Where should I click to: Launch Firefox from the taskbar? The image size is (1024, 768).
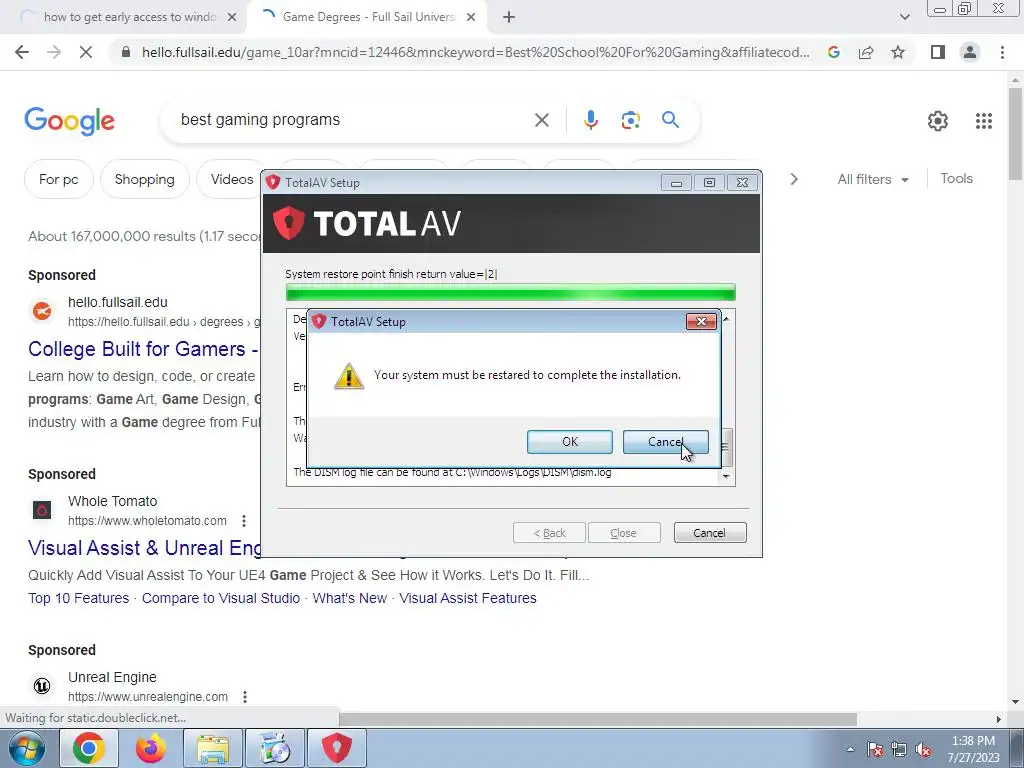pyautogui.click(x=150, y=748)
